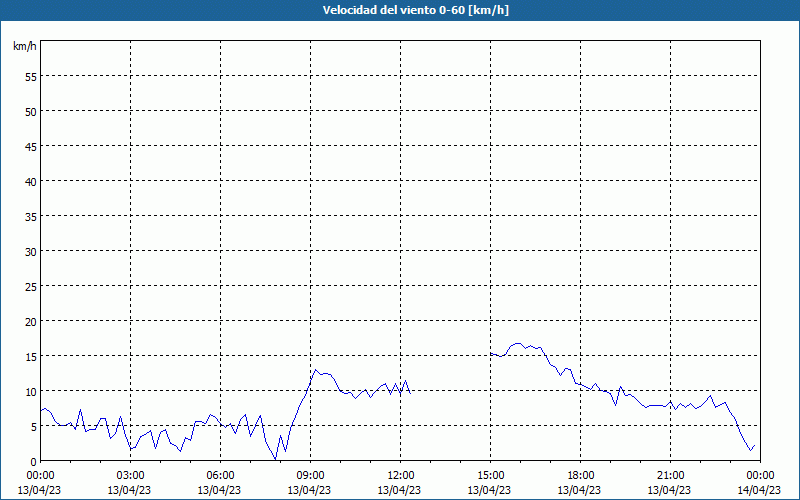Click the 14/04/23 date label
This screenshot has height=500, width=800.
pyautogui.click(x=759, y=490)
